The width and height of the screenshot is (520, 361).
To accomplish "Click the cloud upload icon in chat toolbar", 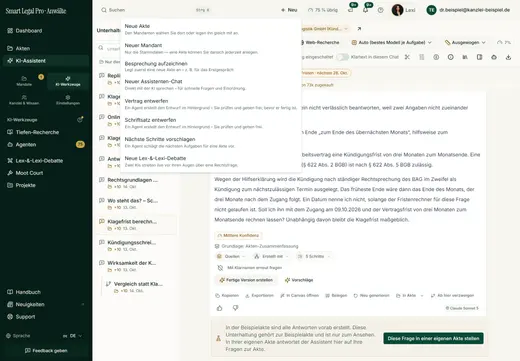I will click(494, 57).
